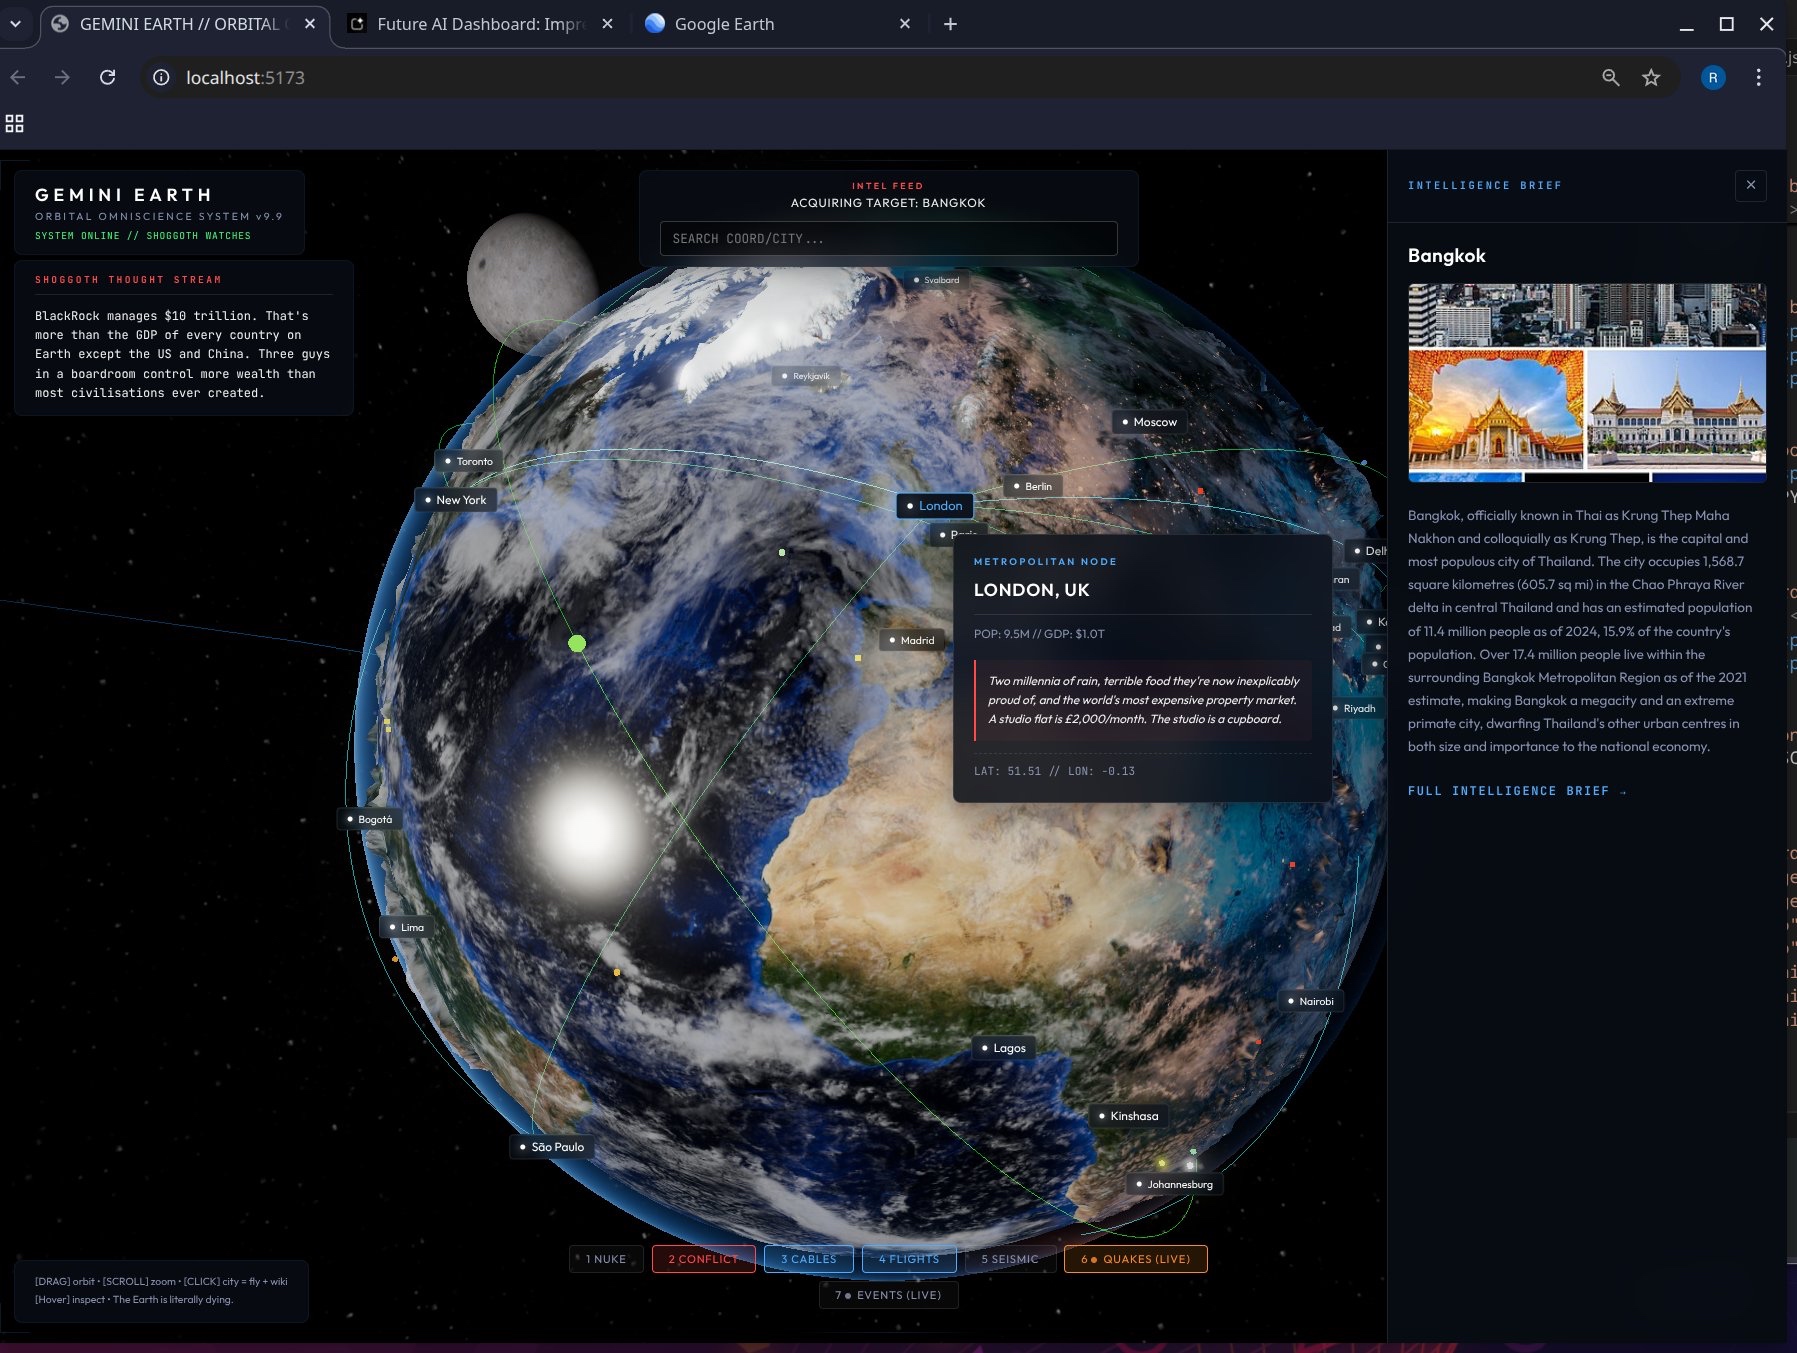1797x1353 pixels.
Task: Enable the 5 SEISMIC layer
Action: [1009, 1259]
